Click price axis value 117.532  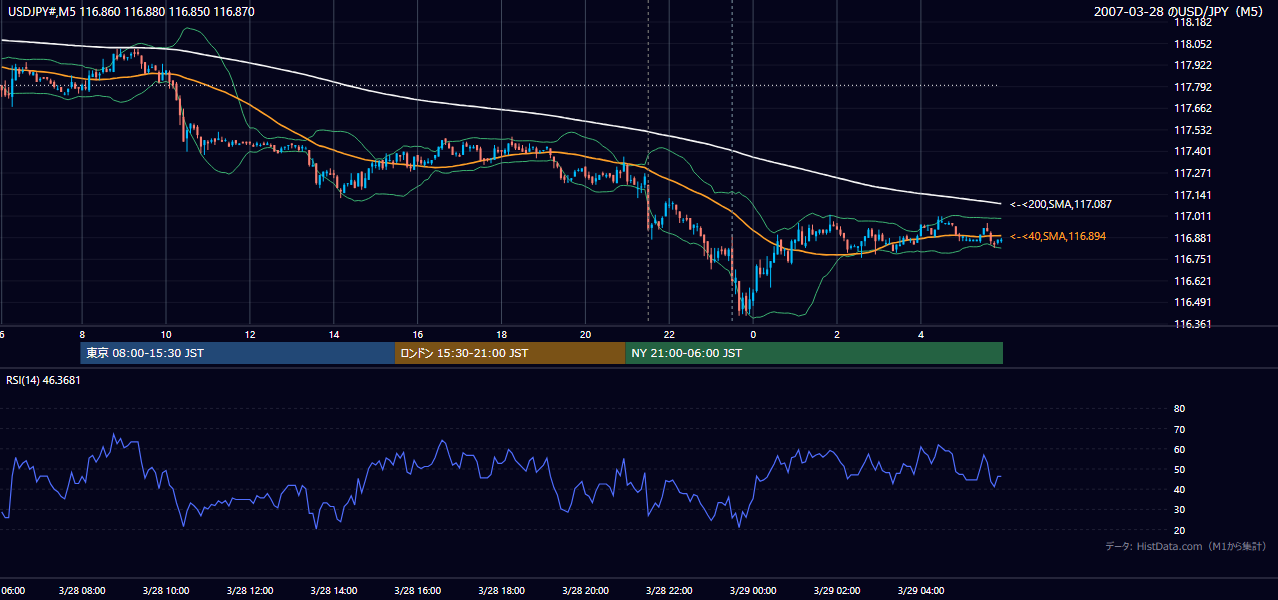click(x=1192, y=130)
